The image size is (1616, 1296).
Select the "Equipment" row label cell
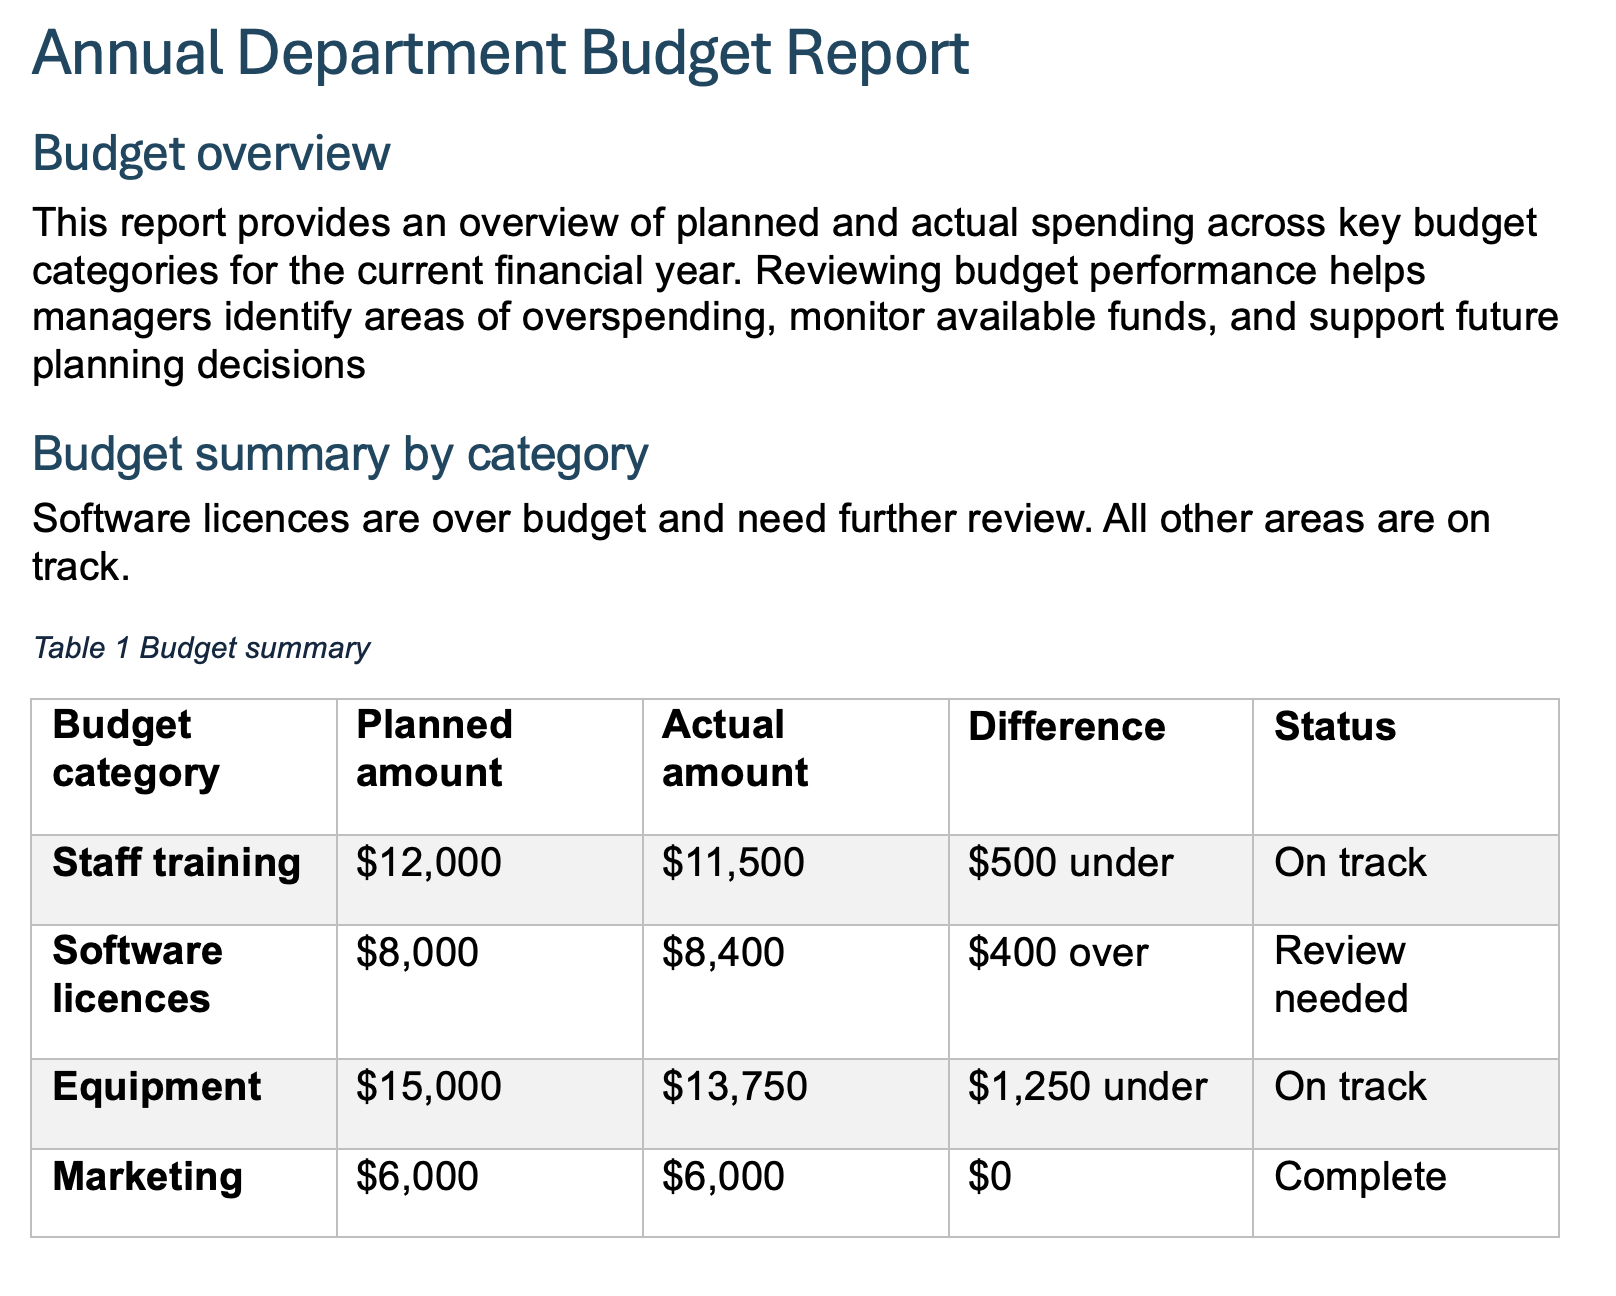click(184, 1104)
